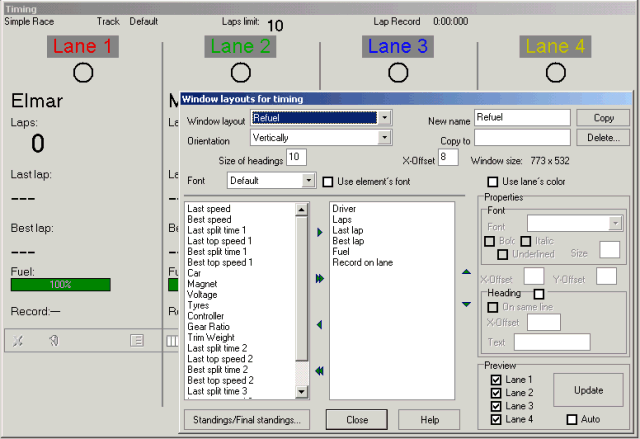Image resolution: width=640 pixels, height=439 pixels.
Task: Click the Lane 4 start light circle
Action: coord(556,73)
